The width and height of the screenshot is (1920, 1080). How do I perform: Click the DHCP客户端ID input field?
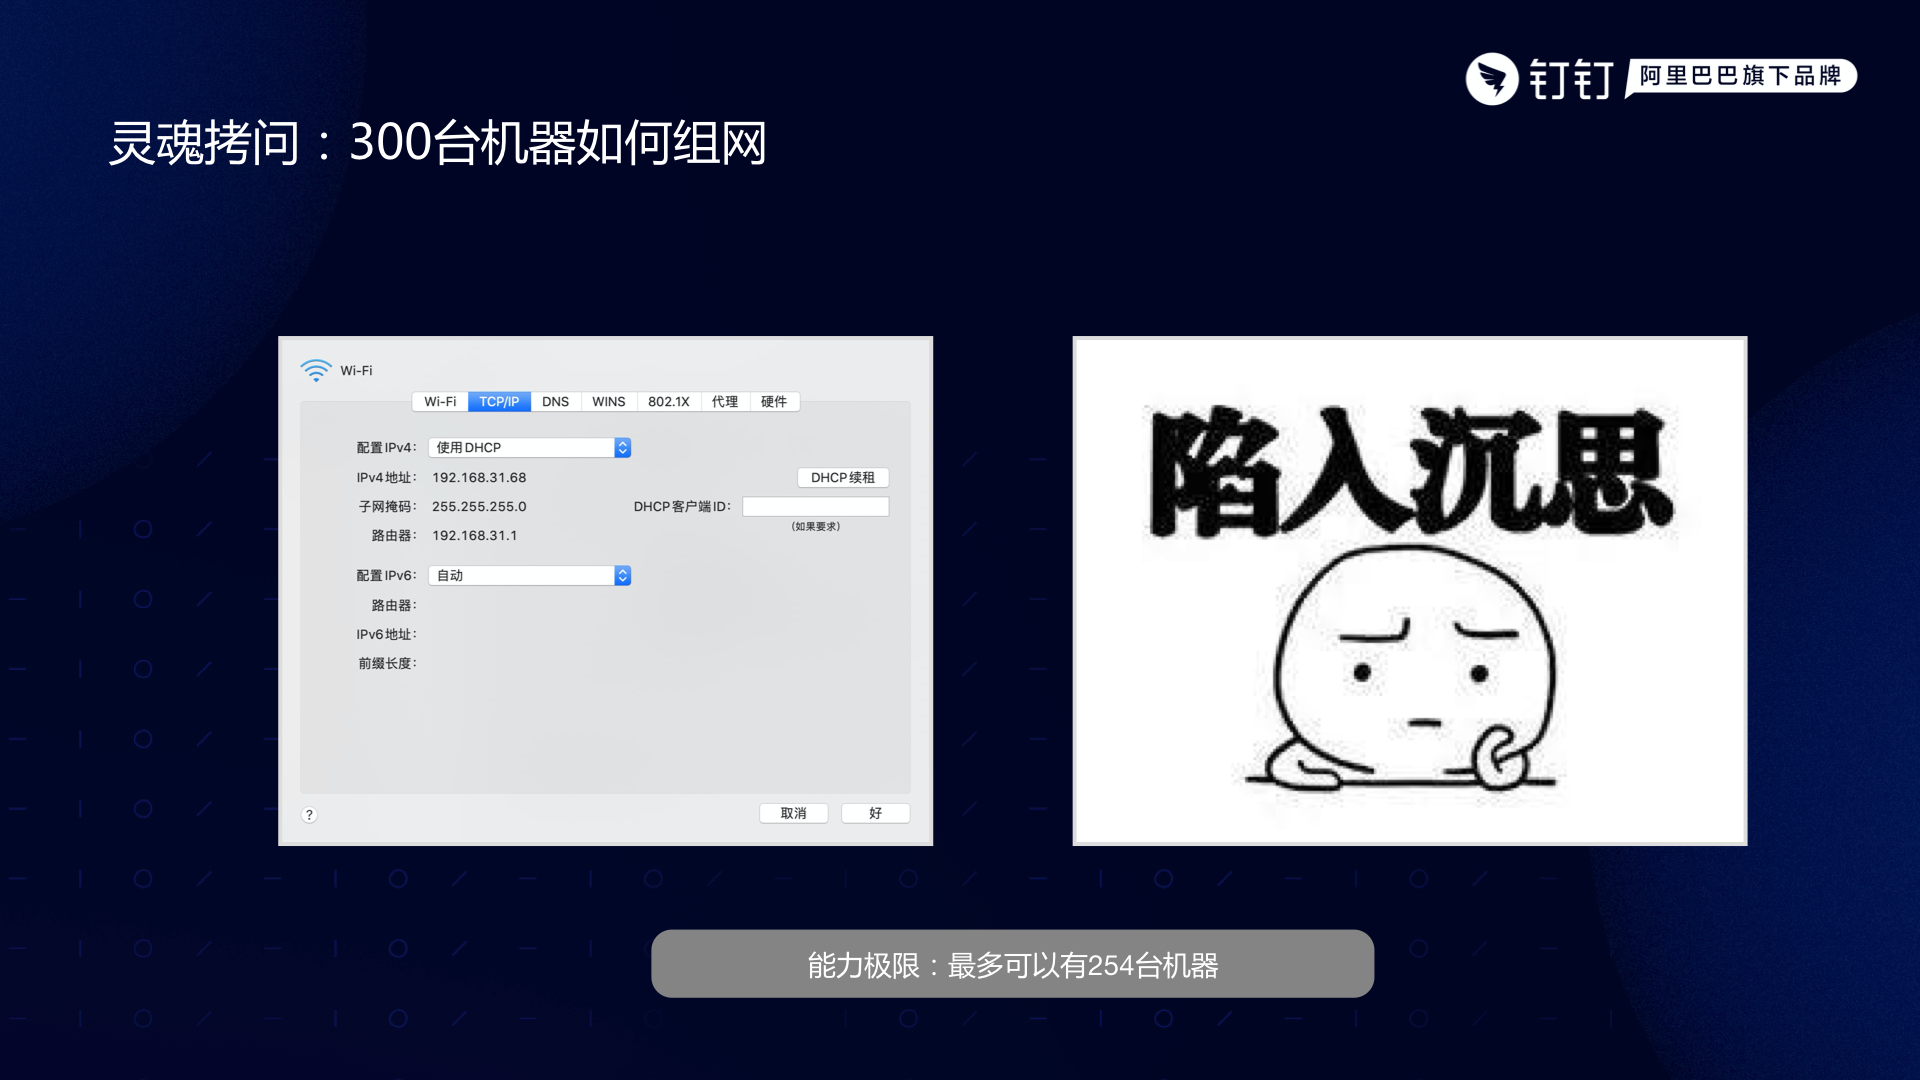coord(815,507)
